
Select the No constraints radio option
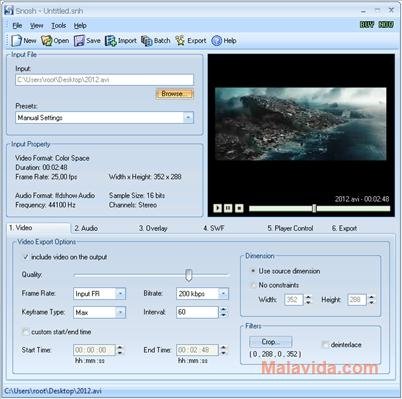(x=253, y=285)
